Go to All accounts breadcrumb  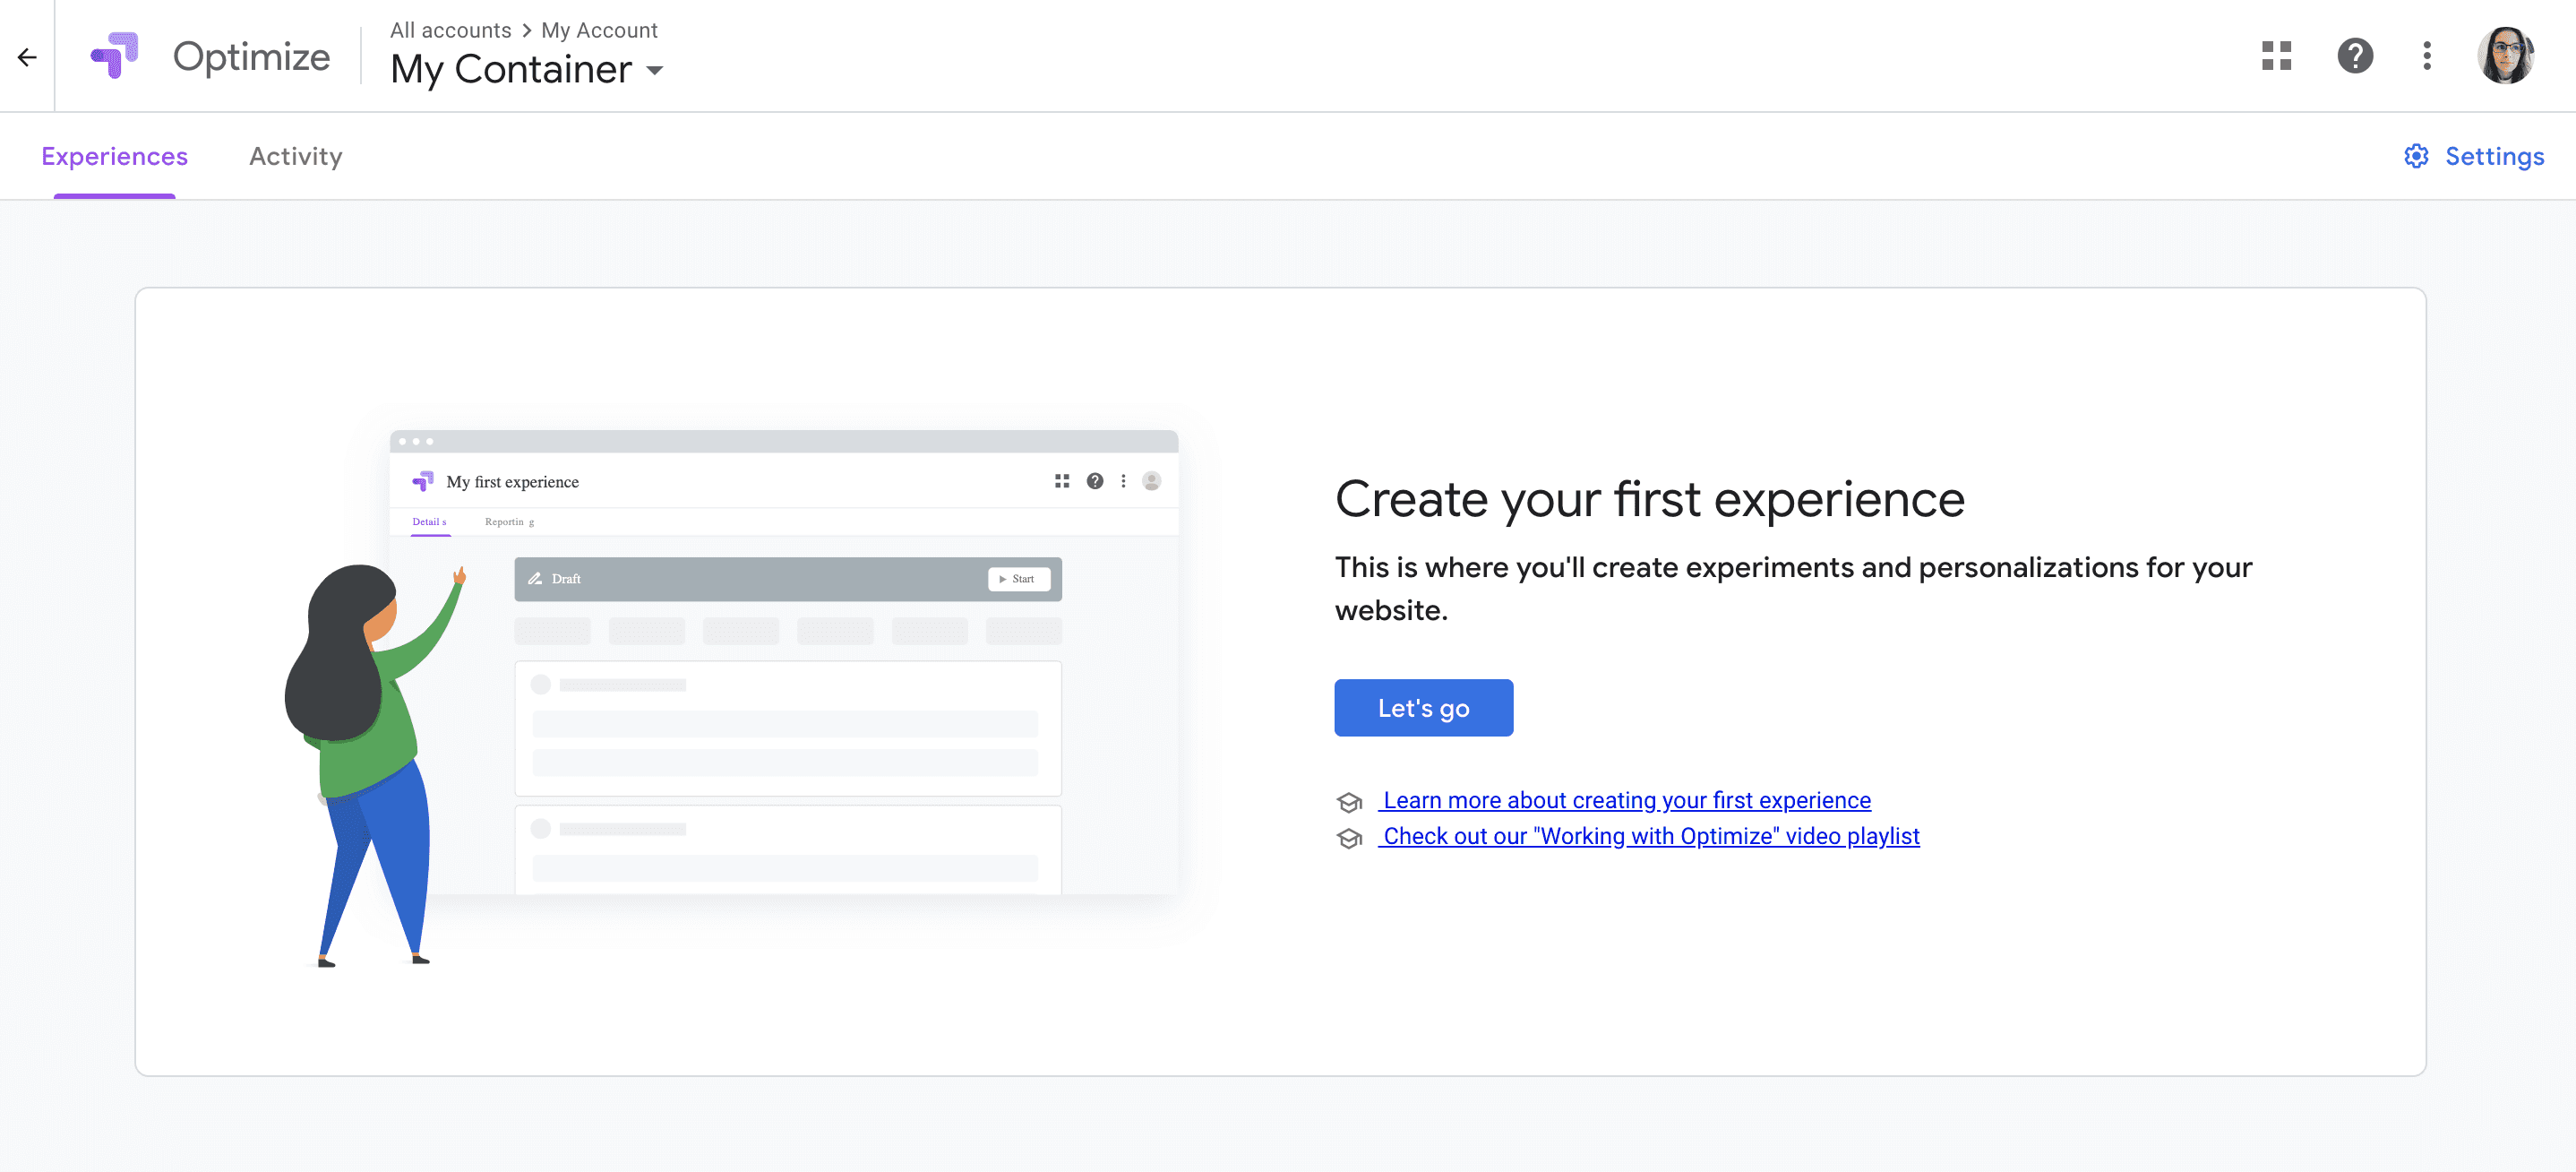pyautogui.click(x=450, y=30)
